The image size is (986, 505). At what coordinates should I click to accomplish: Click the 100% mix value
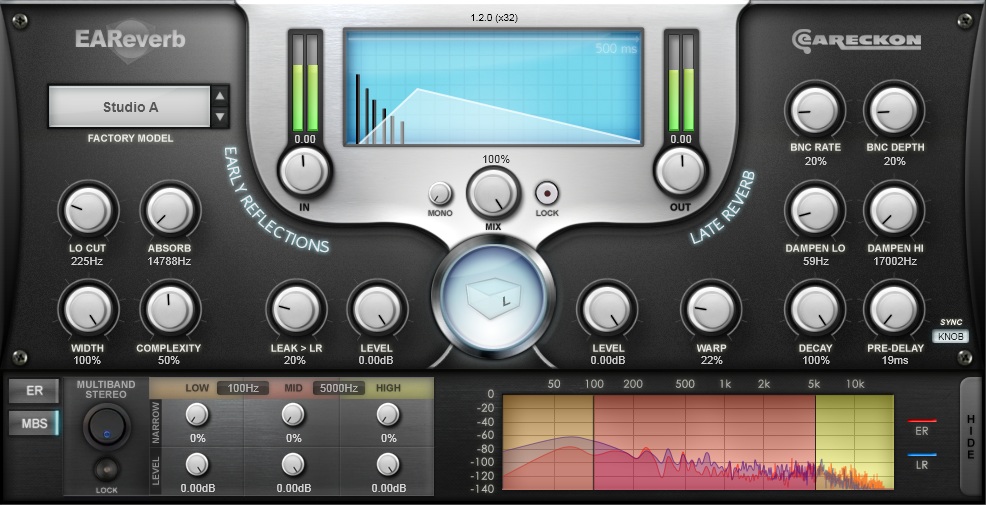(x=496, y=160)
